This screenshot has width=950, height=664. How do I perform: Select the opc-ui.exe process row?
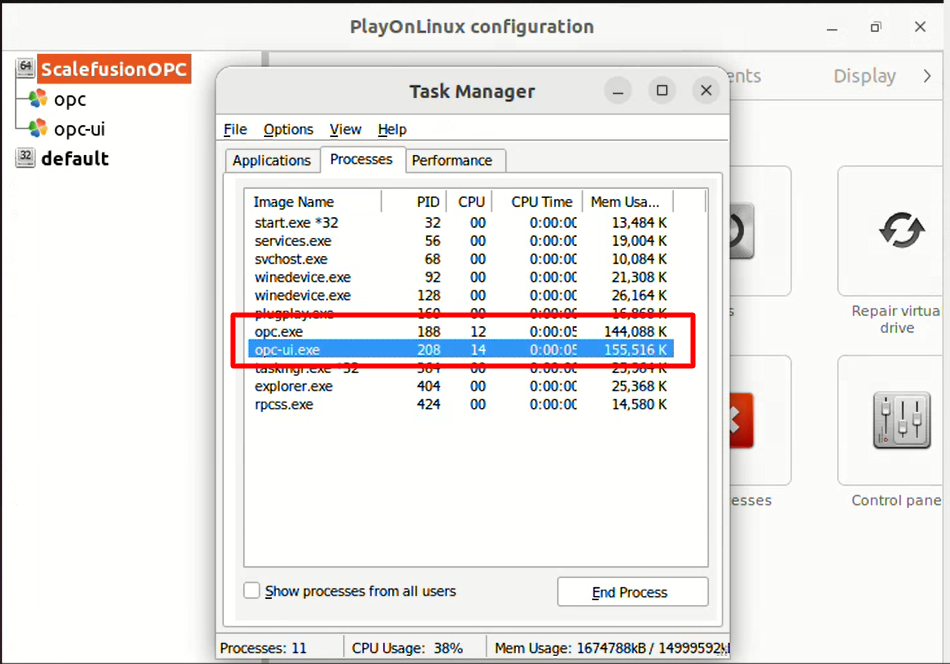pos(460,350)
